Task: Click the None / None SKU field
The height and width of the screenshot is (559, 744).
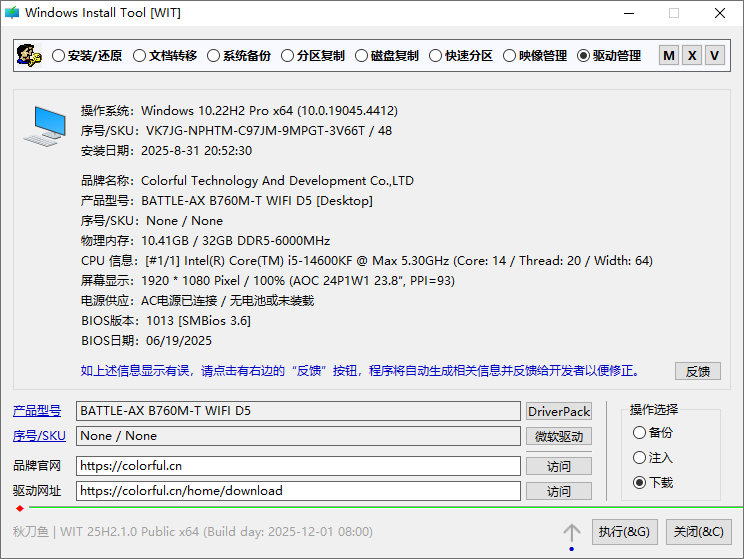Action: tap(298, 436)
